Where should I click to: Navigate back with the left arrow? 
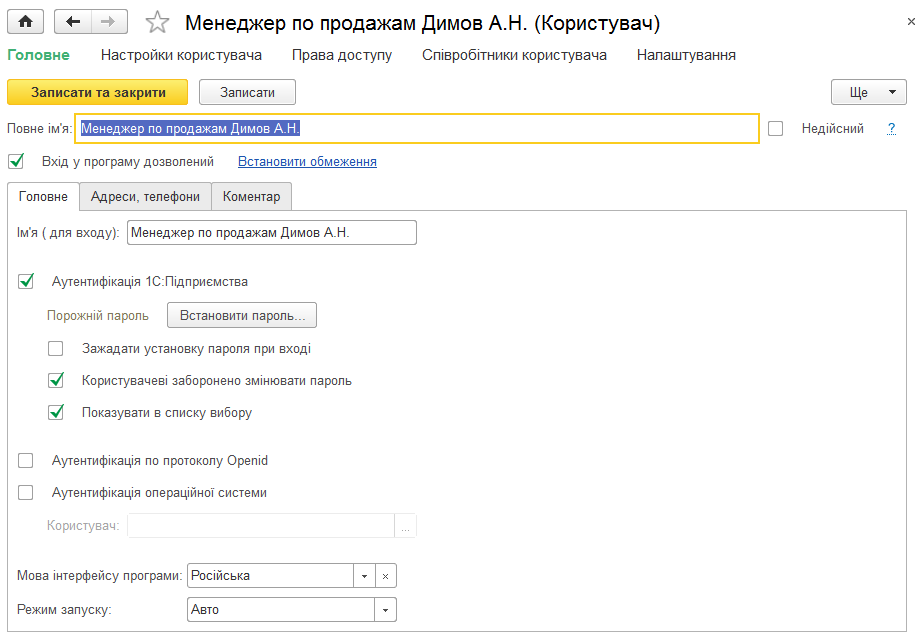tap(72, 22)
